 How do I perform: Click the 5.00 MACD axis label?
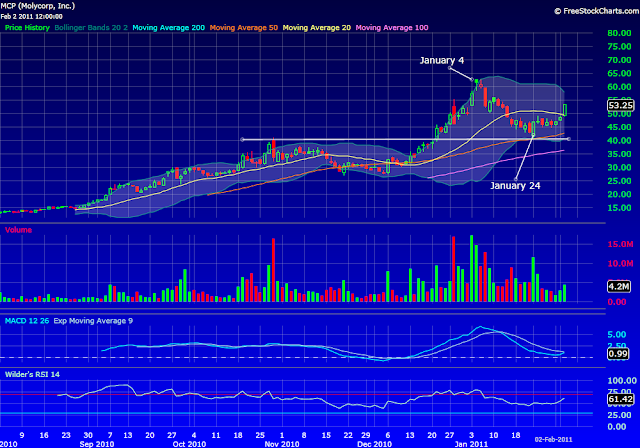(617, 335)
